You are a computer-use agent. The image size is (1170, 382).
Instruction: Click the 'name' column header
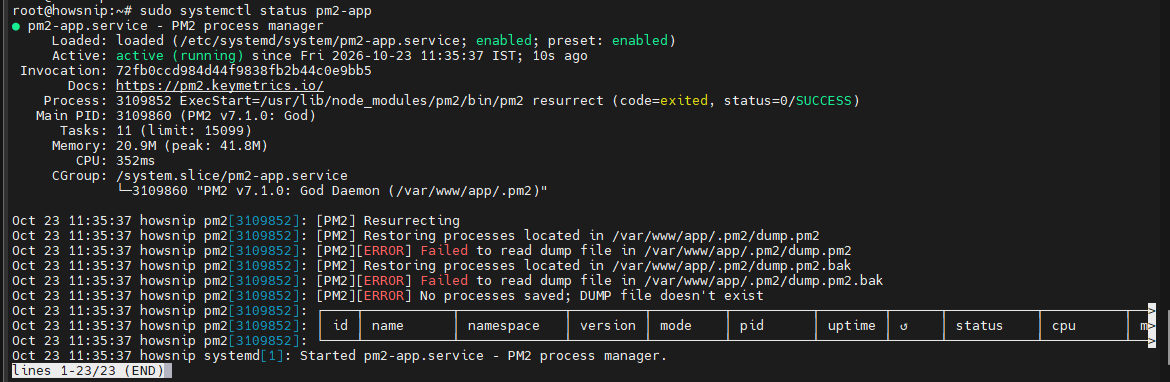(387, 326)
